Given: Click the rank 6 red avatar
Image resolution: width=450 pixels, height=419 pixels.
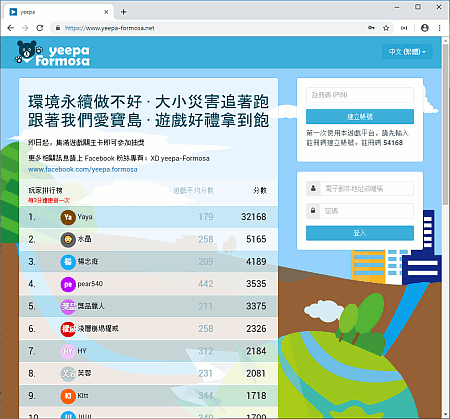Looking at the screenshot, I should pyautogui.click(x=68, y=329).
